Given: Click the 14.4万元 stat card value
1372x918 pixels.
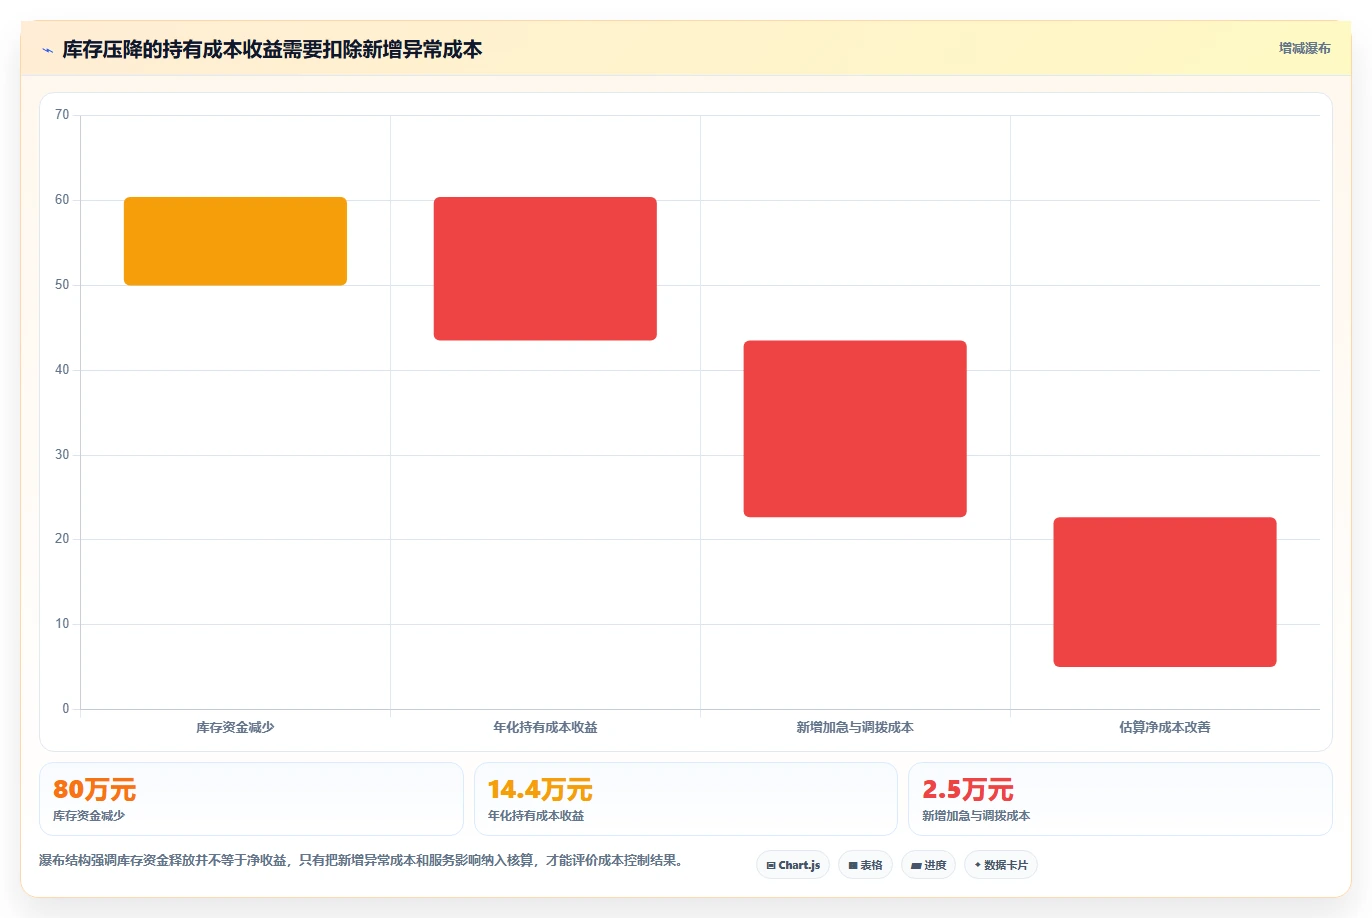Looking at the screenshot, I should tap(540, 790).
